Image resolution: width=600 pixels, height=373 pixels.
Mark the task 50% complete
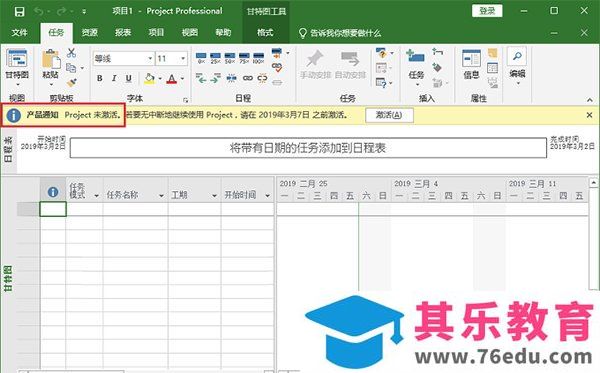coord(230,58)
